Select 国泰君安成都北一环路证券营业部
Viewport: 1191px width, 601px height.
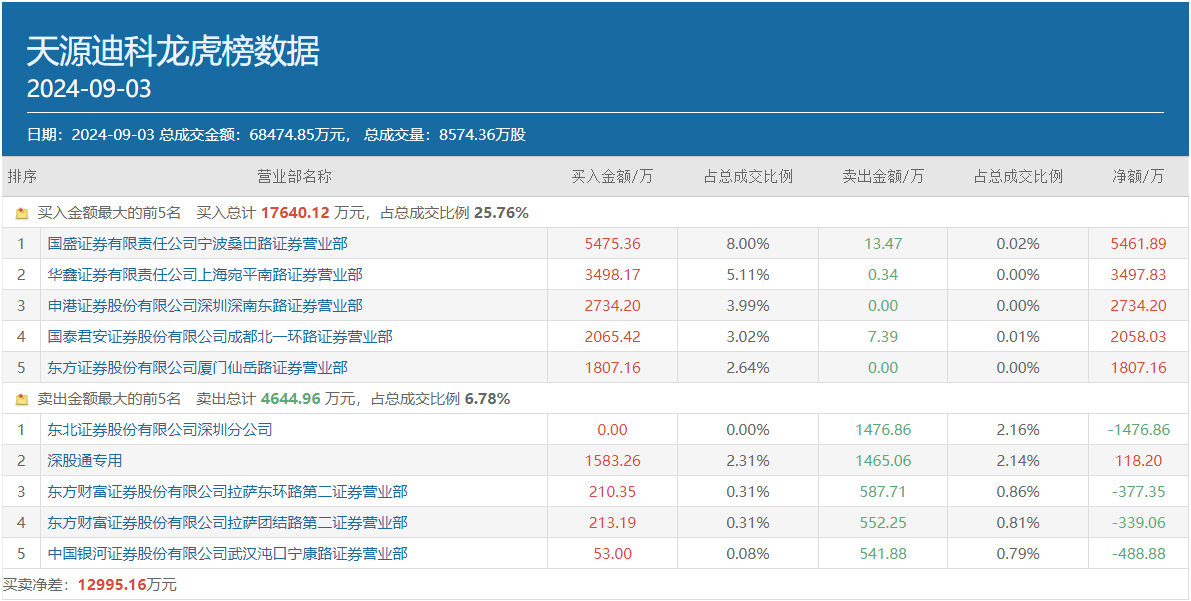click(220, 336)
